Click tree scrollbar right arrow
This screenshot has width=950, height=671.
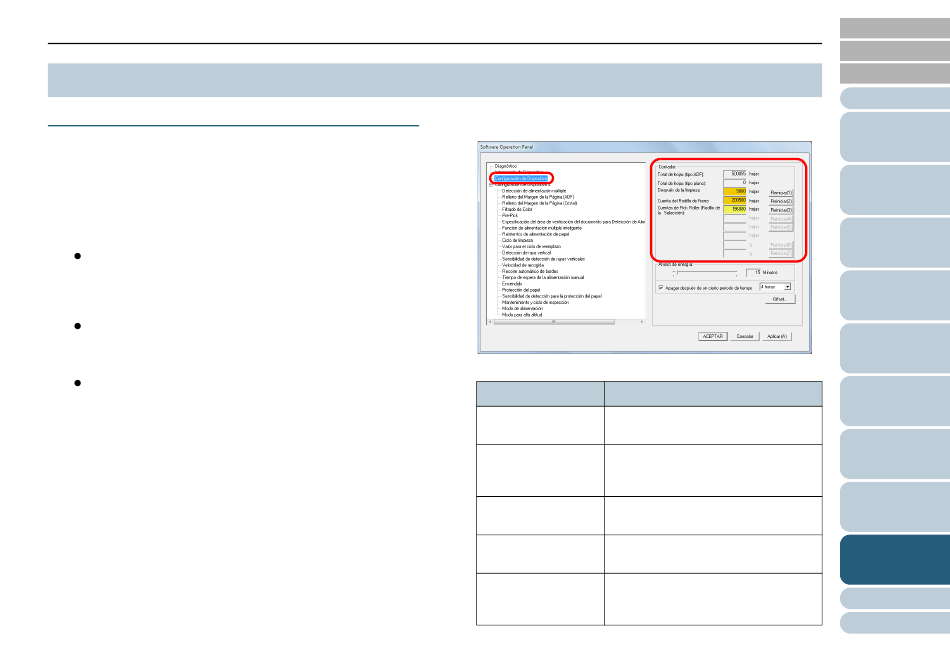click(x=642, y=322)
